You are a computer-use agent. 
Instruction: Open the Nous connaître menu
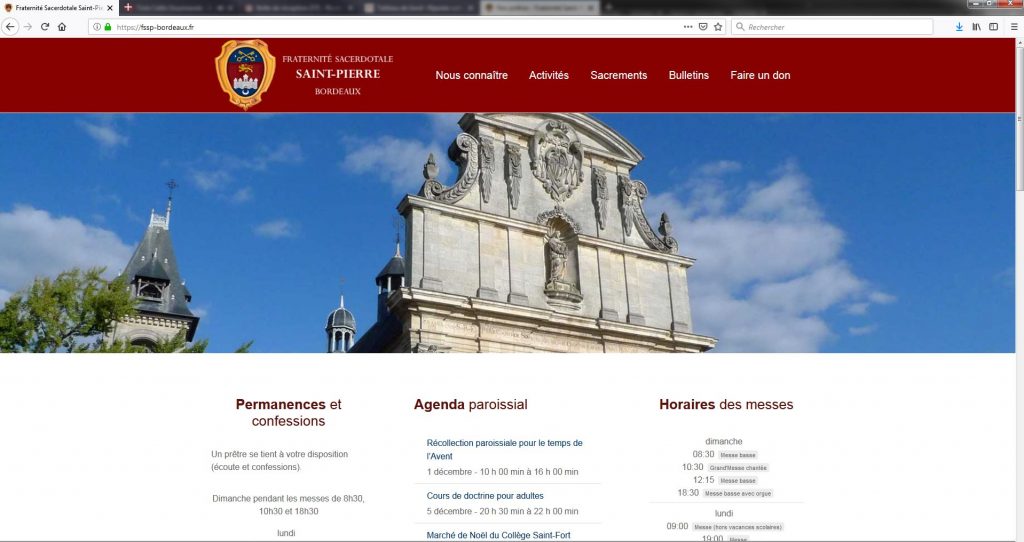[x=471, y=75]
